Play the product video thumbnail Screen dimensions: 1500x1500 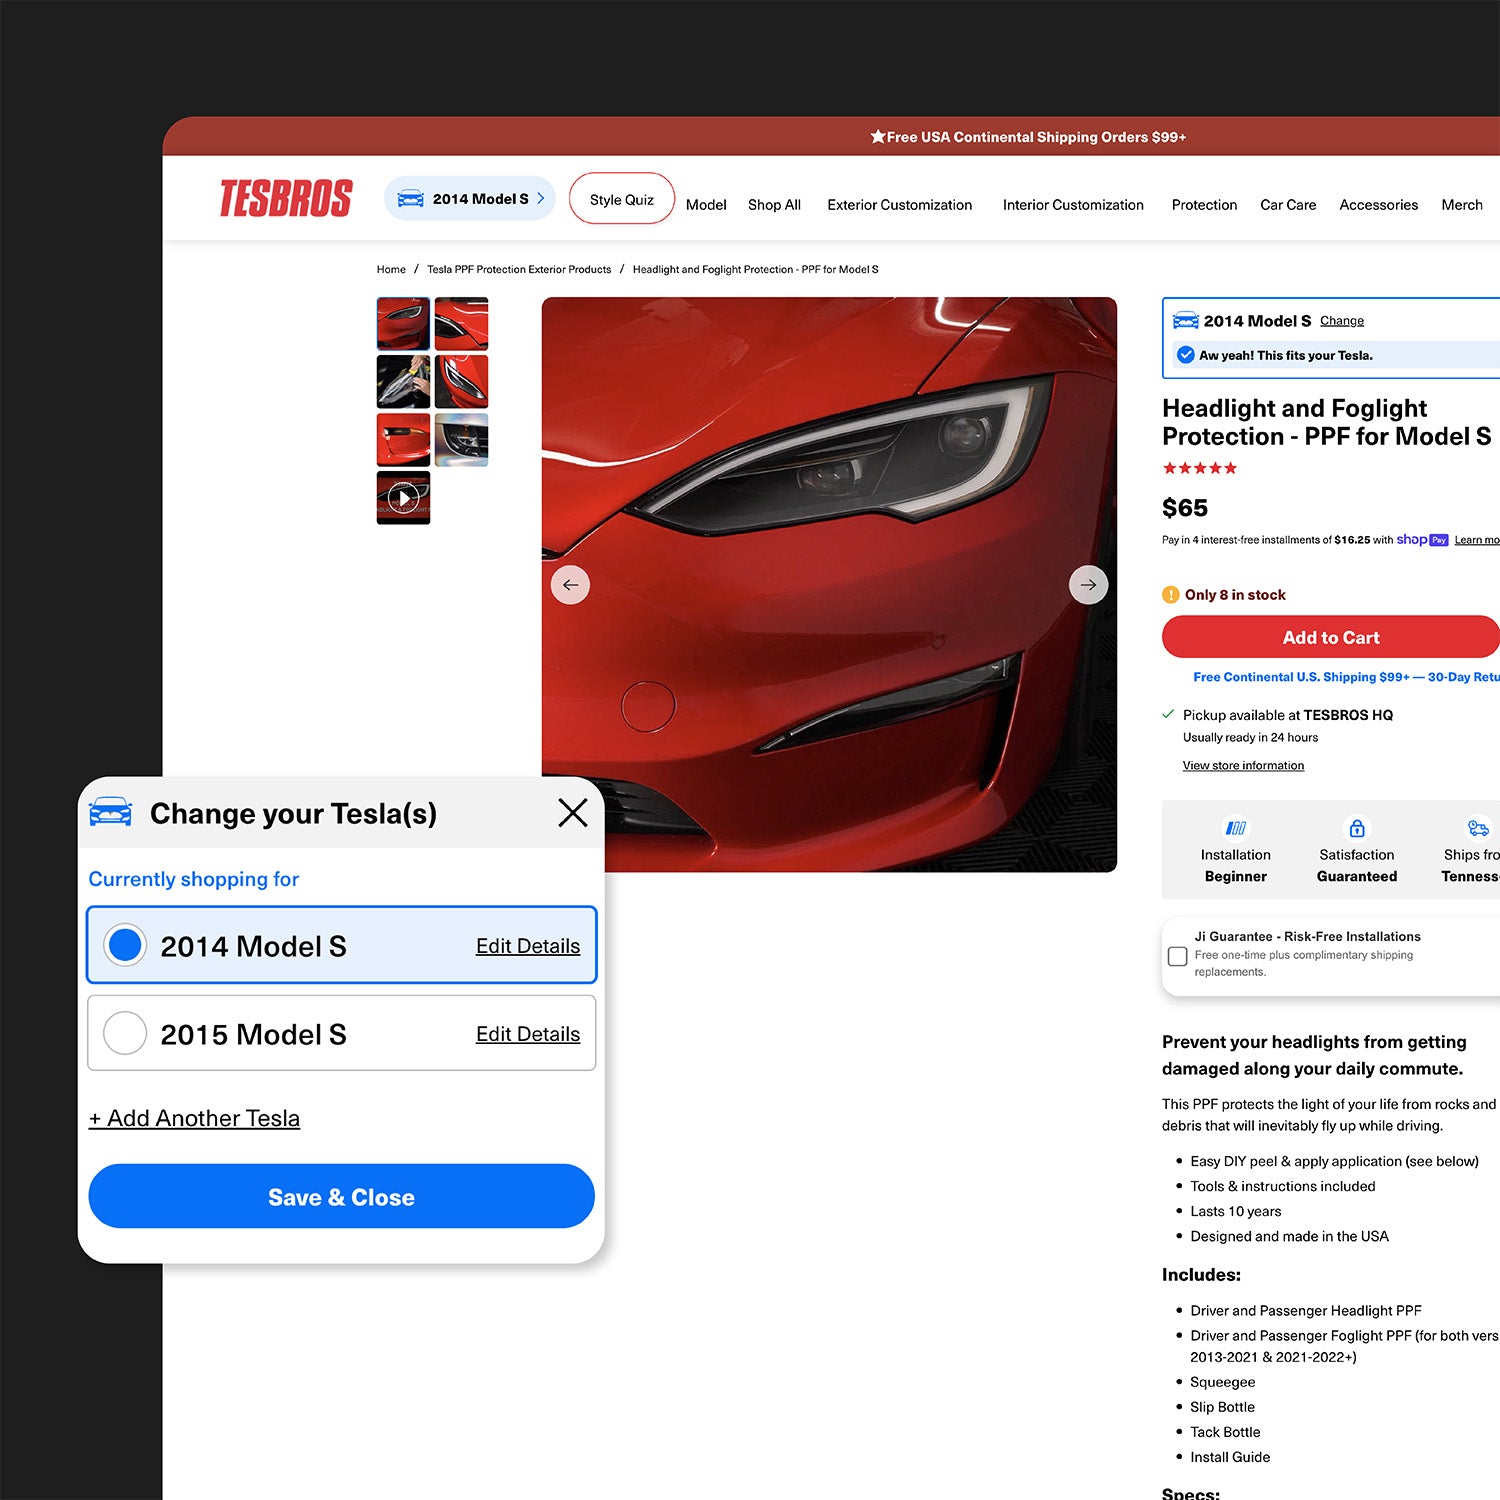pyautogui.click(x=403, y=498)
